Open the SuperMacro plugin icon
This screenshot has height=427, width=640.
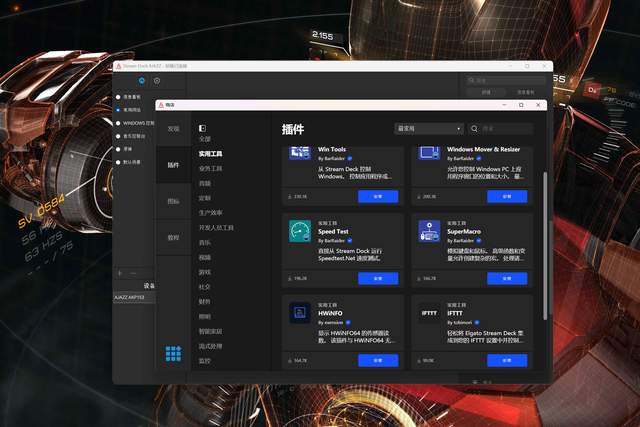pos(429,231)
